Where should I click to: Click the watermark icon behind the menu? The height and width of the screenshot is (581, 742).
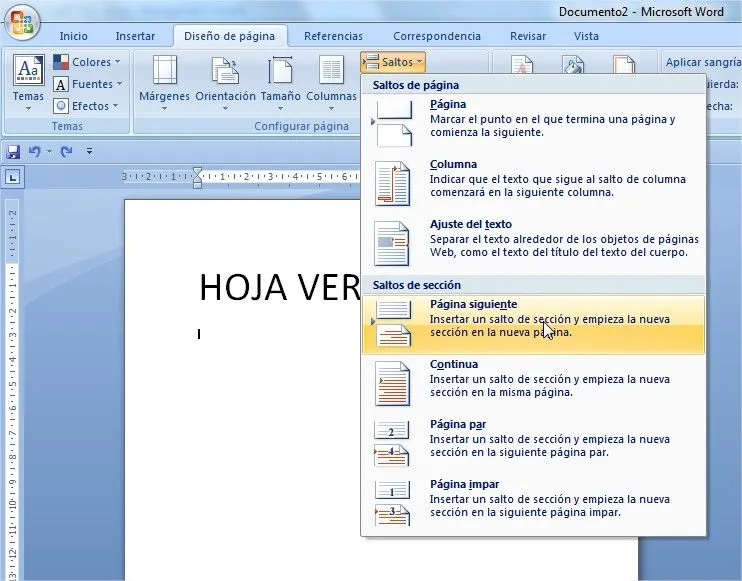[522, 64]
